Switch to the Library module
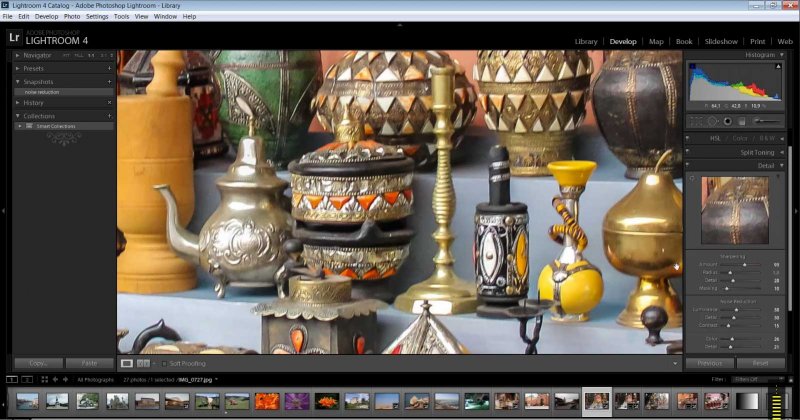This screenshot has width=800, height=420. pos(586,41)
